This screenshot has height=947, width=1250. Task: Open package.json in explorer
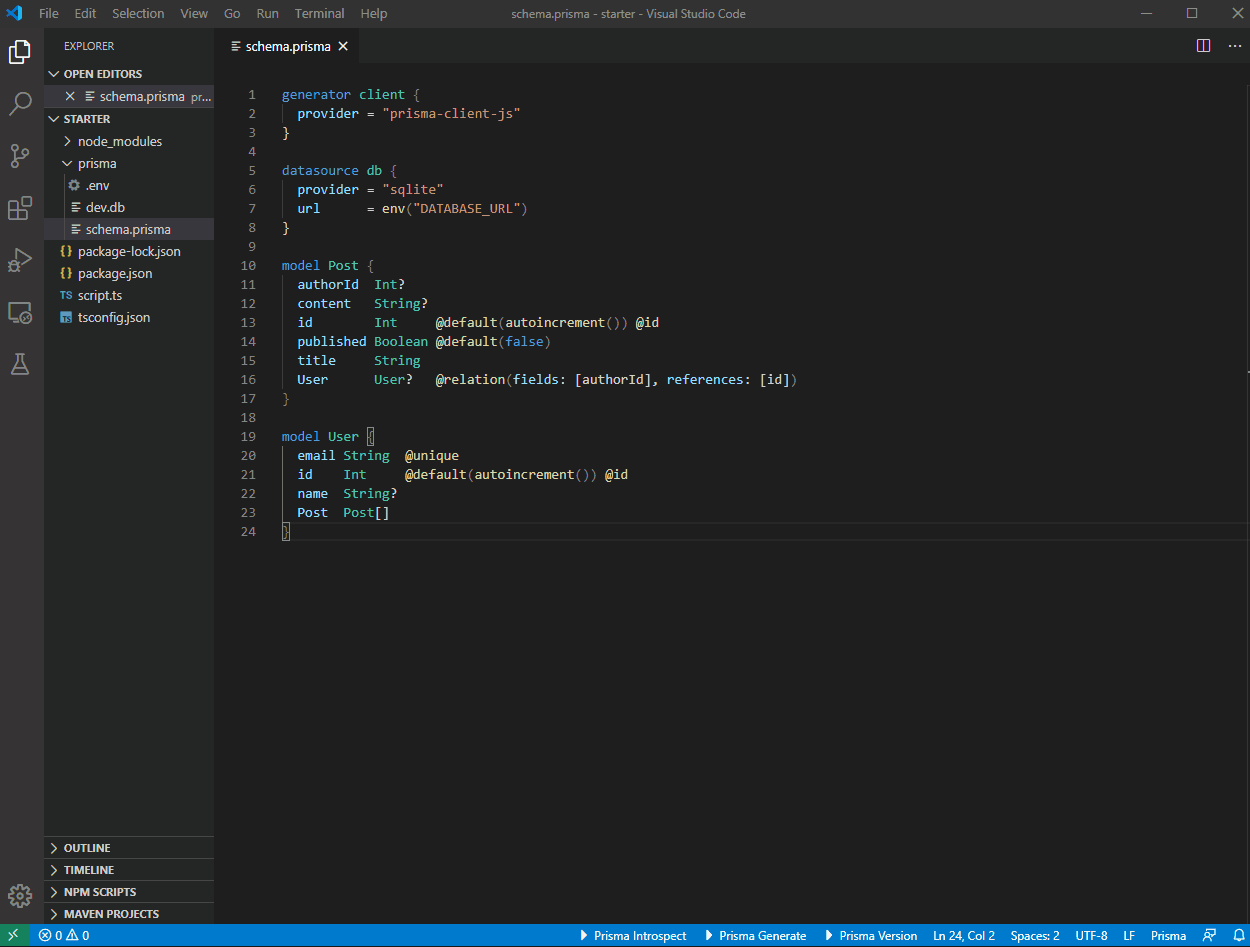[129, 273]
